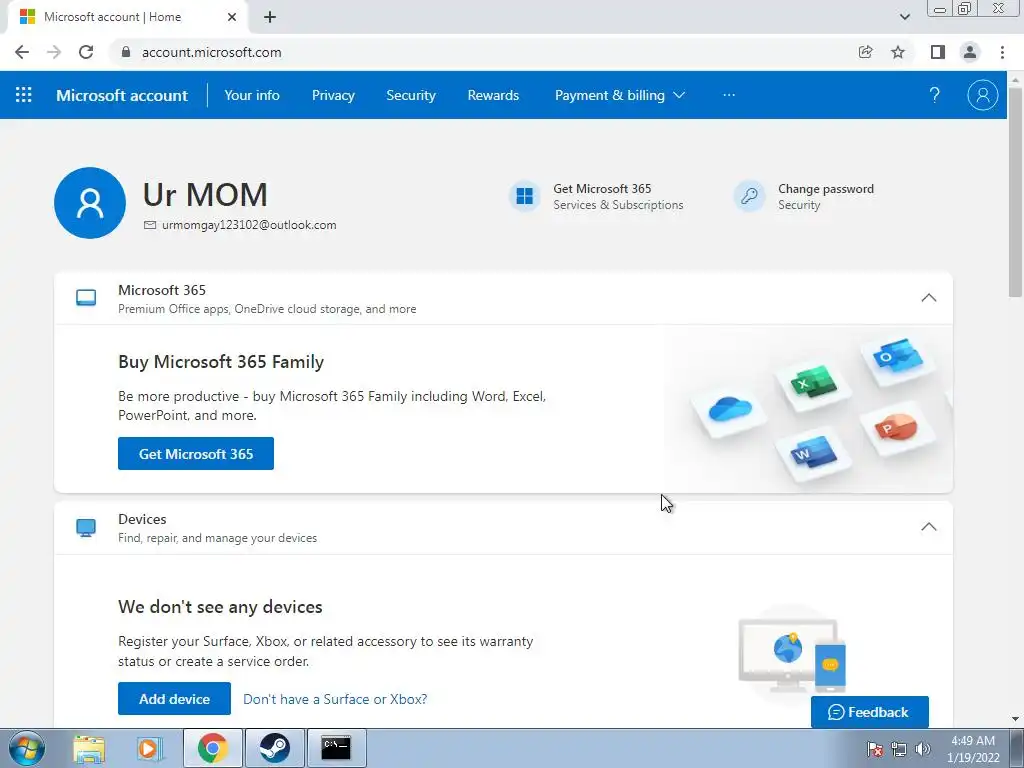Click the Ur MOM account name

(205, 195)
